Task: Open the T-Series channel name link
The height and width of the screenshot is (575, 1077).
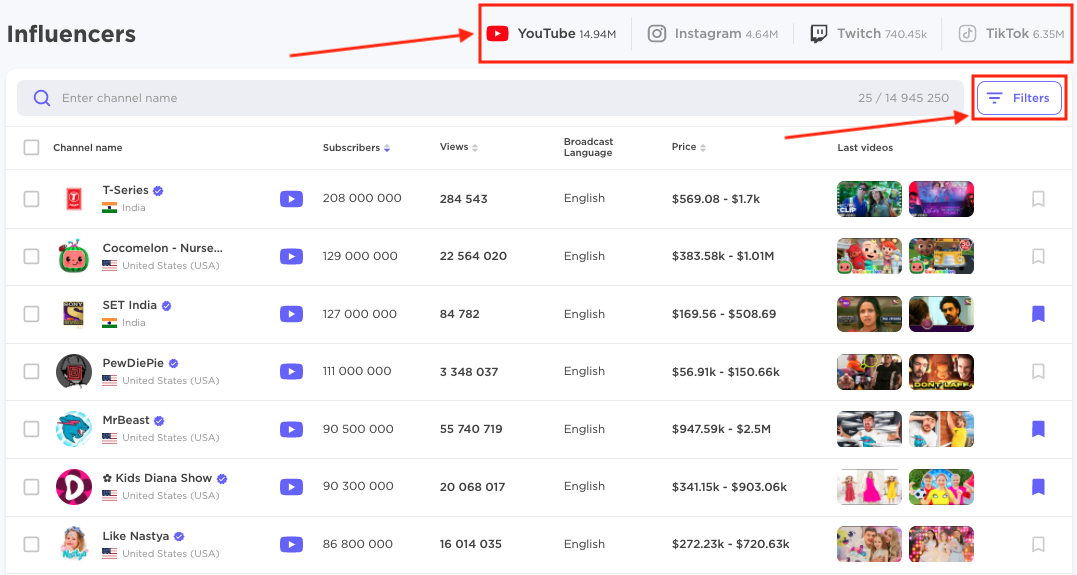Action: pyautogui.click(x=126, y=190)
